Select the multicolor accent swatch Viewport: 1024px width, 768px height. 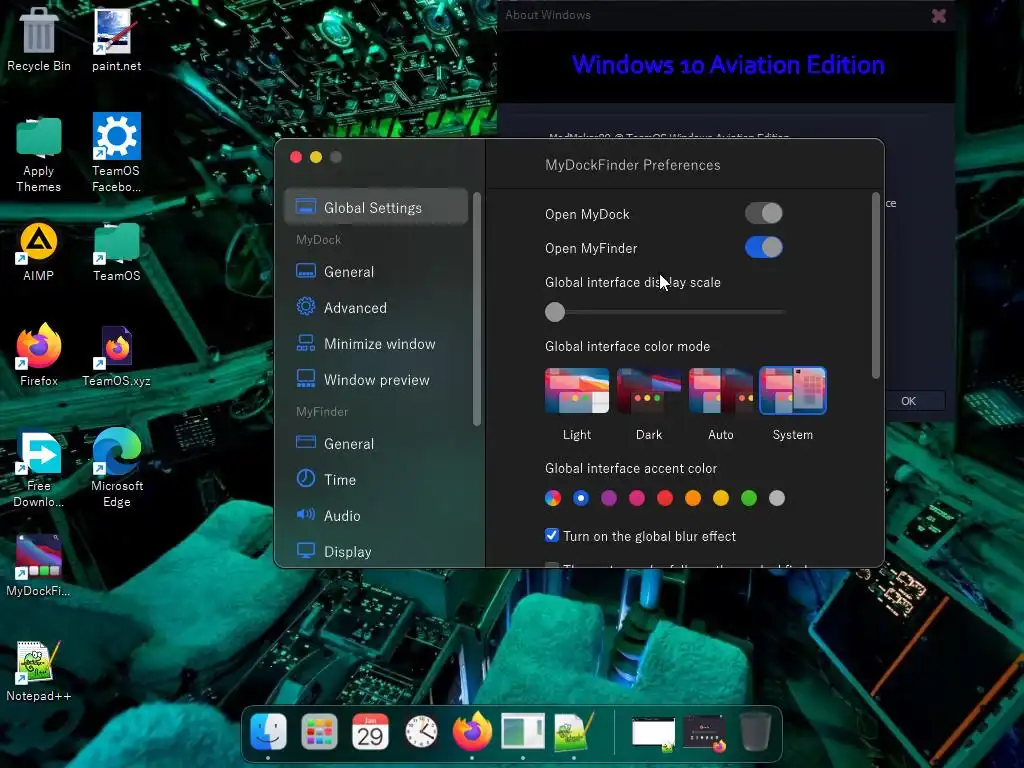pos(552,498)
